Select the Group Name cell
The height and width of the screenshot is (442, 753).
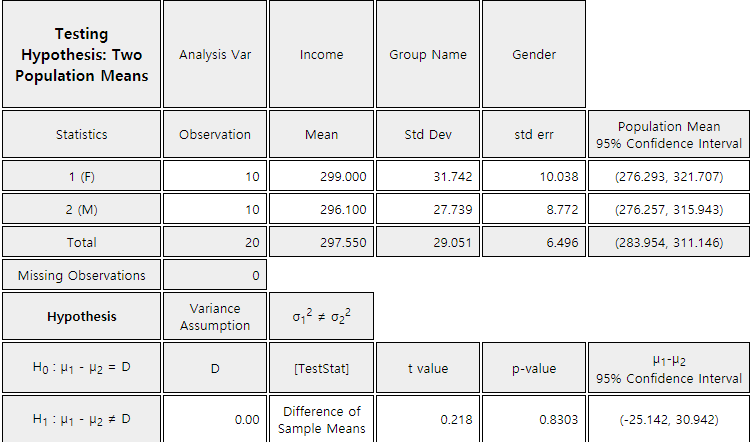tap(428, 54)
